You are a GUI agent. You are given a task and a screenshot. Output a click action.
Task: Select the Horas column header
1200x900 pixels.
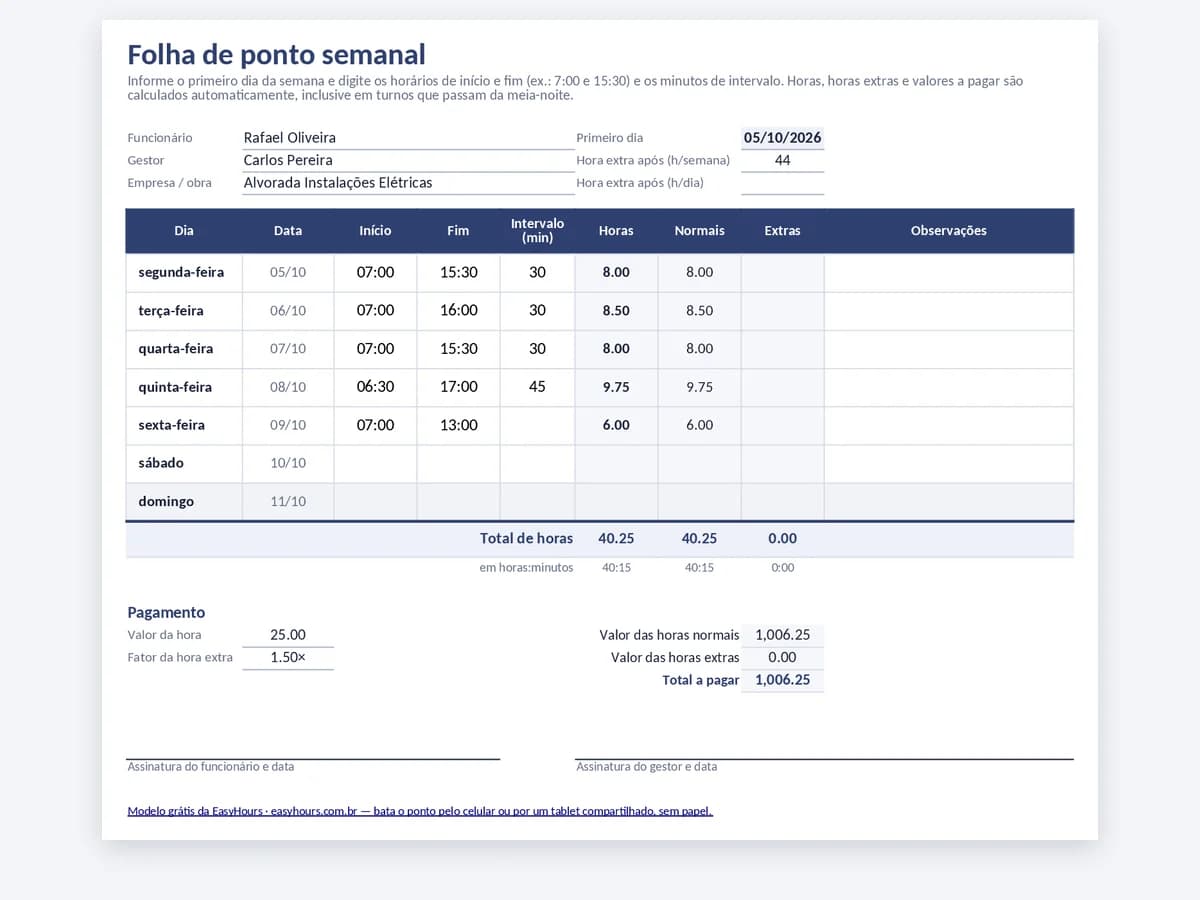(x=616, y=231)
